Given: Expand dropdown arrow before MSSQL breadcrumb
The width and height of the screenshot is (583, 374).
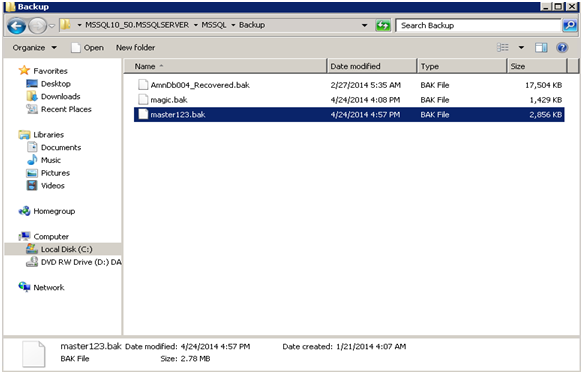Looking at the screenshot, I should point(196,25).
